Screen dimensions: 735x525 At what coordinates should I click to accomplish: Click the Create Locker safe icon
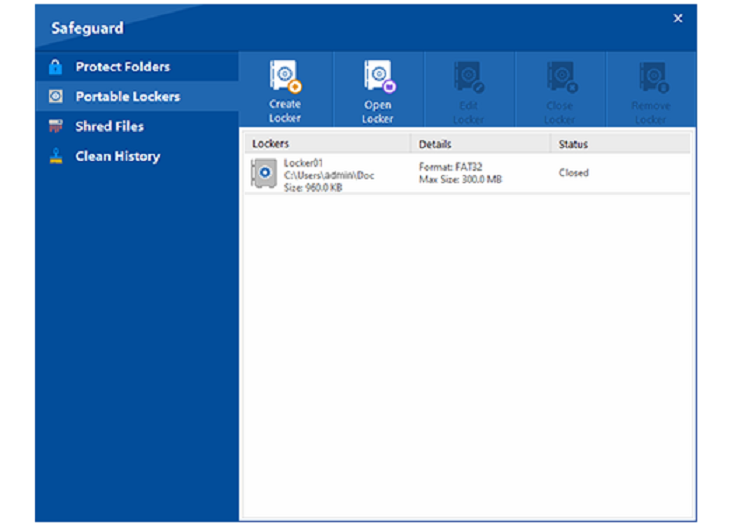coord(285,76)
